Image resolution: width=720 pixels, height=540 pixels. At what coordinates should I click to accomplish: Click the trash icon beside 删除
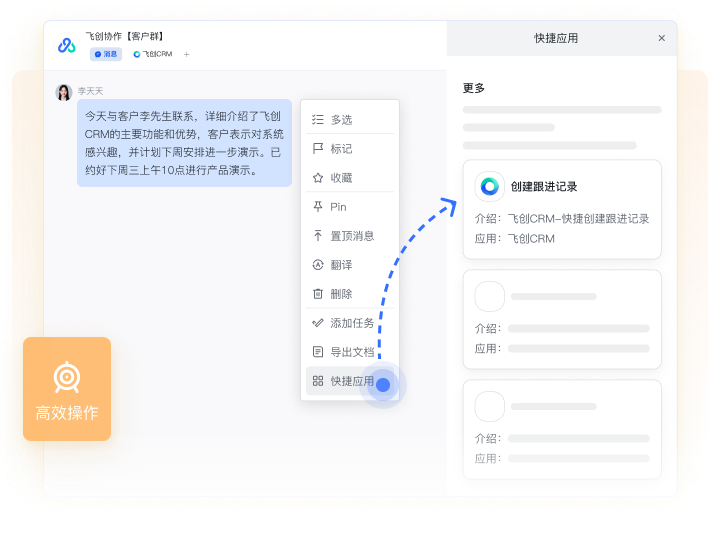point(318,294)
